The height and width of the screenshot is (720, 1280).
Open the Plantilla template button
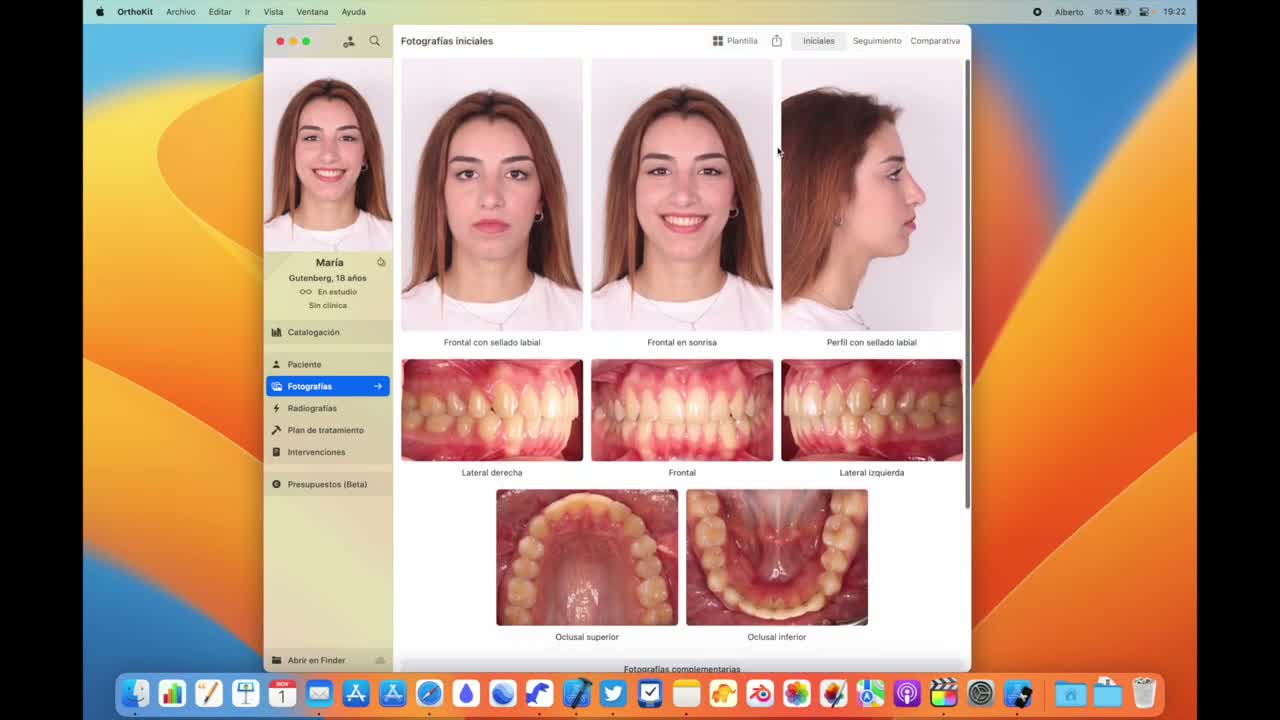click(x=735, y=41)
